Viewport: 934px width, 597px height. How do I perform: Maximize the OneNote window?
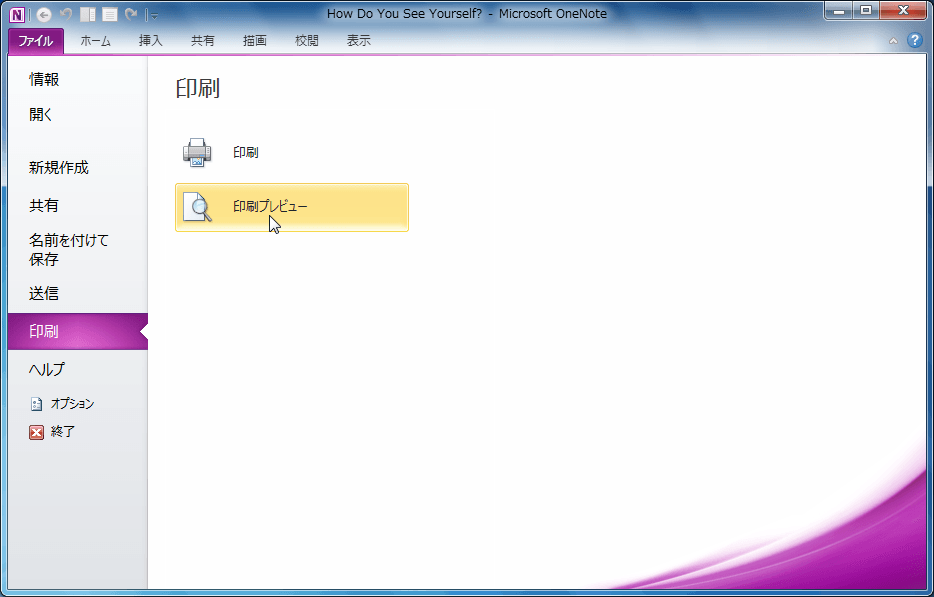[866, 11]
